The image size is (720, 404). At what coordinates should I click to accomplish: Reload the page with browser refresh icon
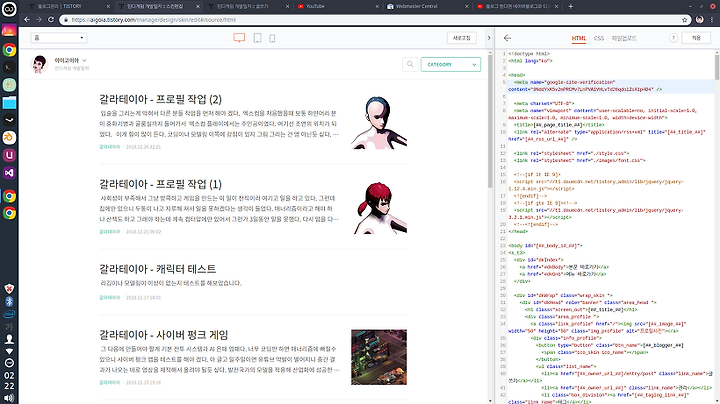(51, 20)
